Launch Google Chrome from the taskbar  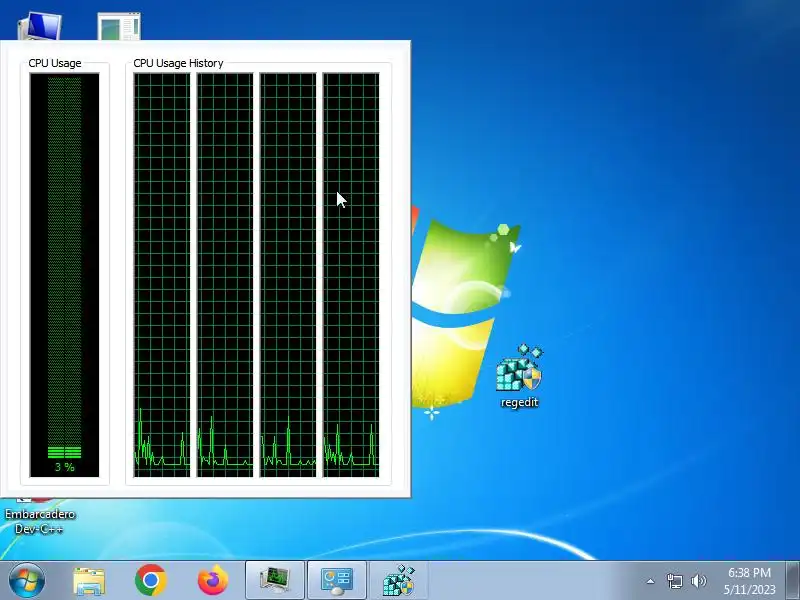151,581
